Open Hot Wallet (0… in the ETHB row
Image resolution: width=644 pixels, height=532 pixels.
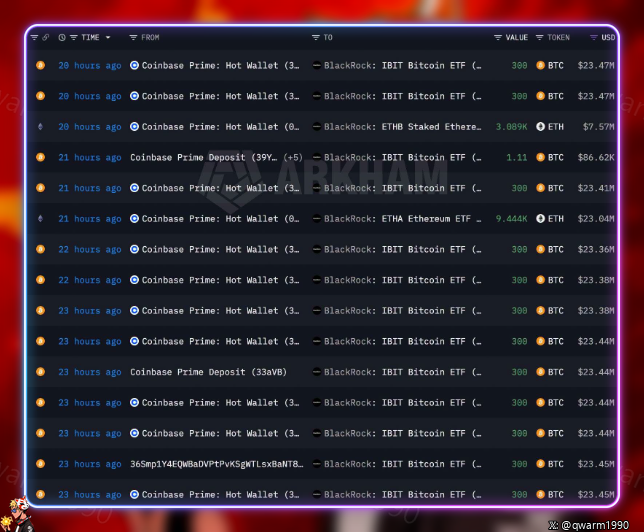(x=221, y=127)
